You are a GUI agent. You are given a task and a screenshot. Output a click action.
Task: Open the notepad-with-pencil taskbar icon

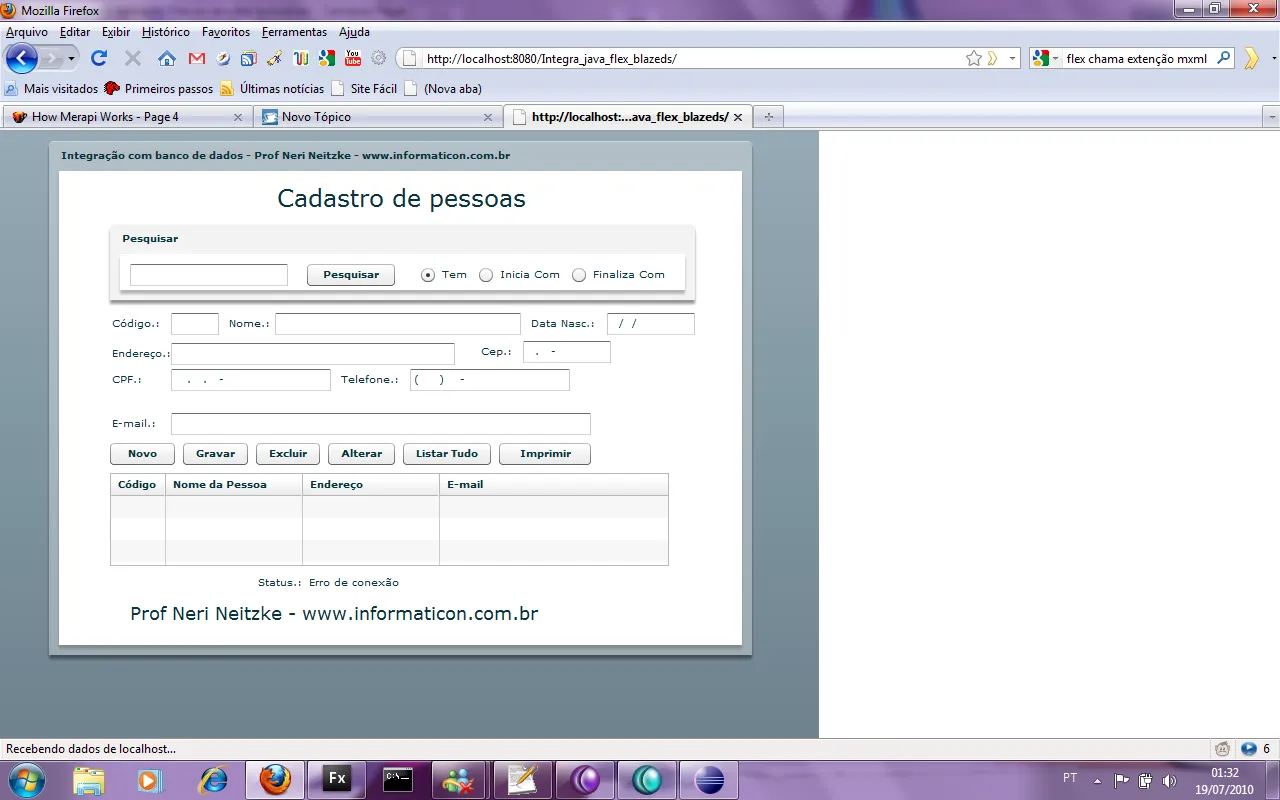click(523, 779)
